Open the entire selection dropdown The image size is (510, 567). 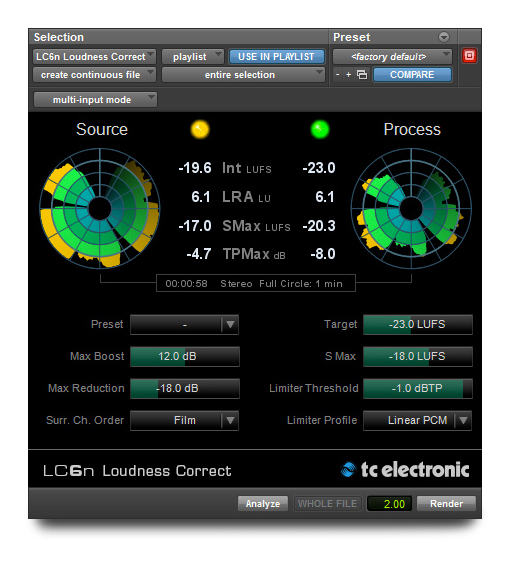(x=243, y=74)
